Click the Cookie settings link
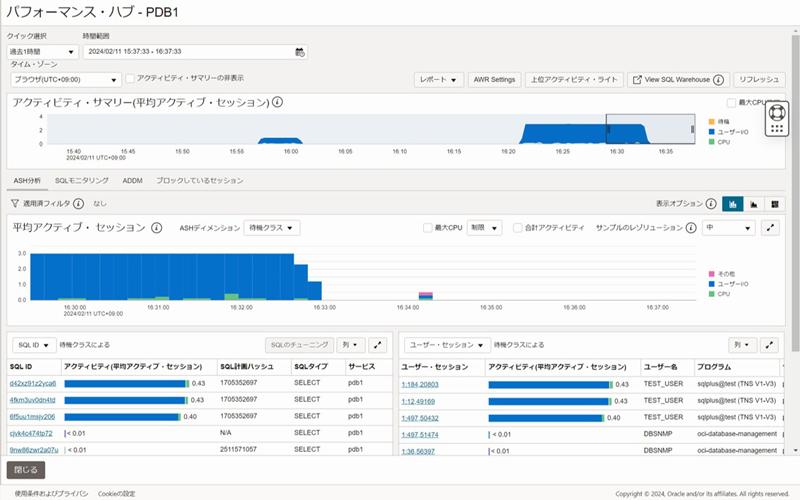Screen dimensions: 800x500 click(x=116, y=494)
